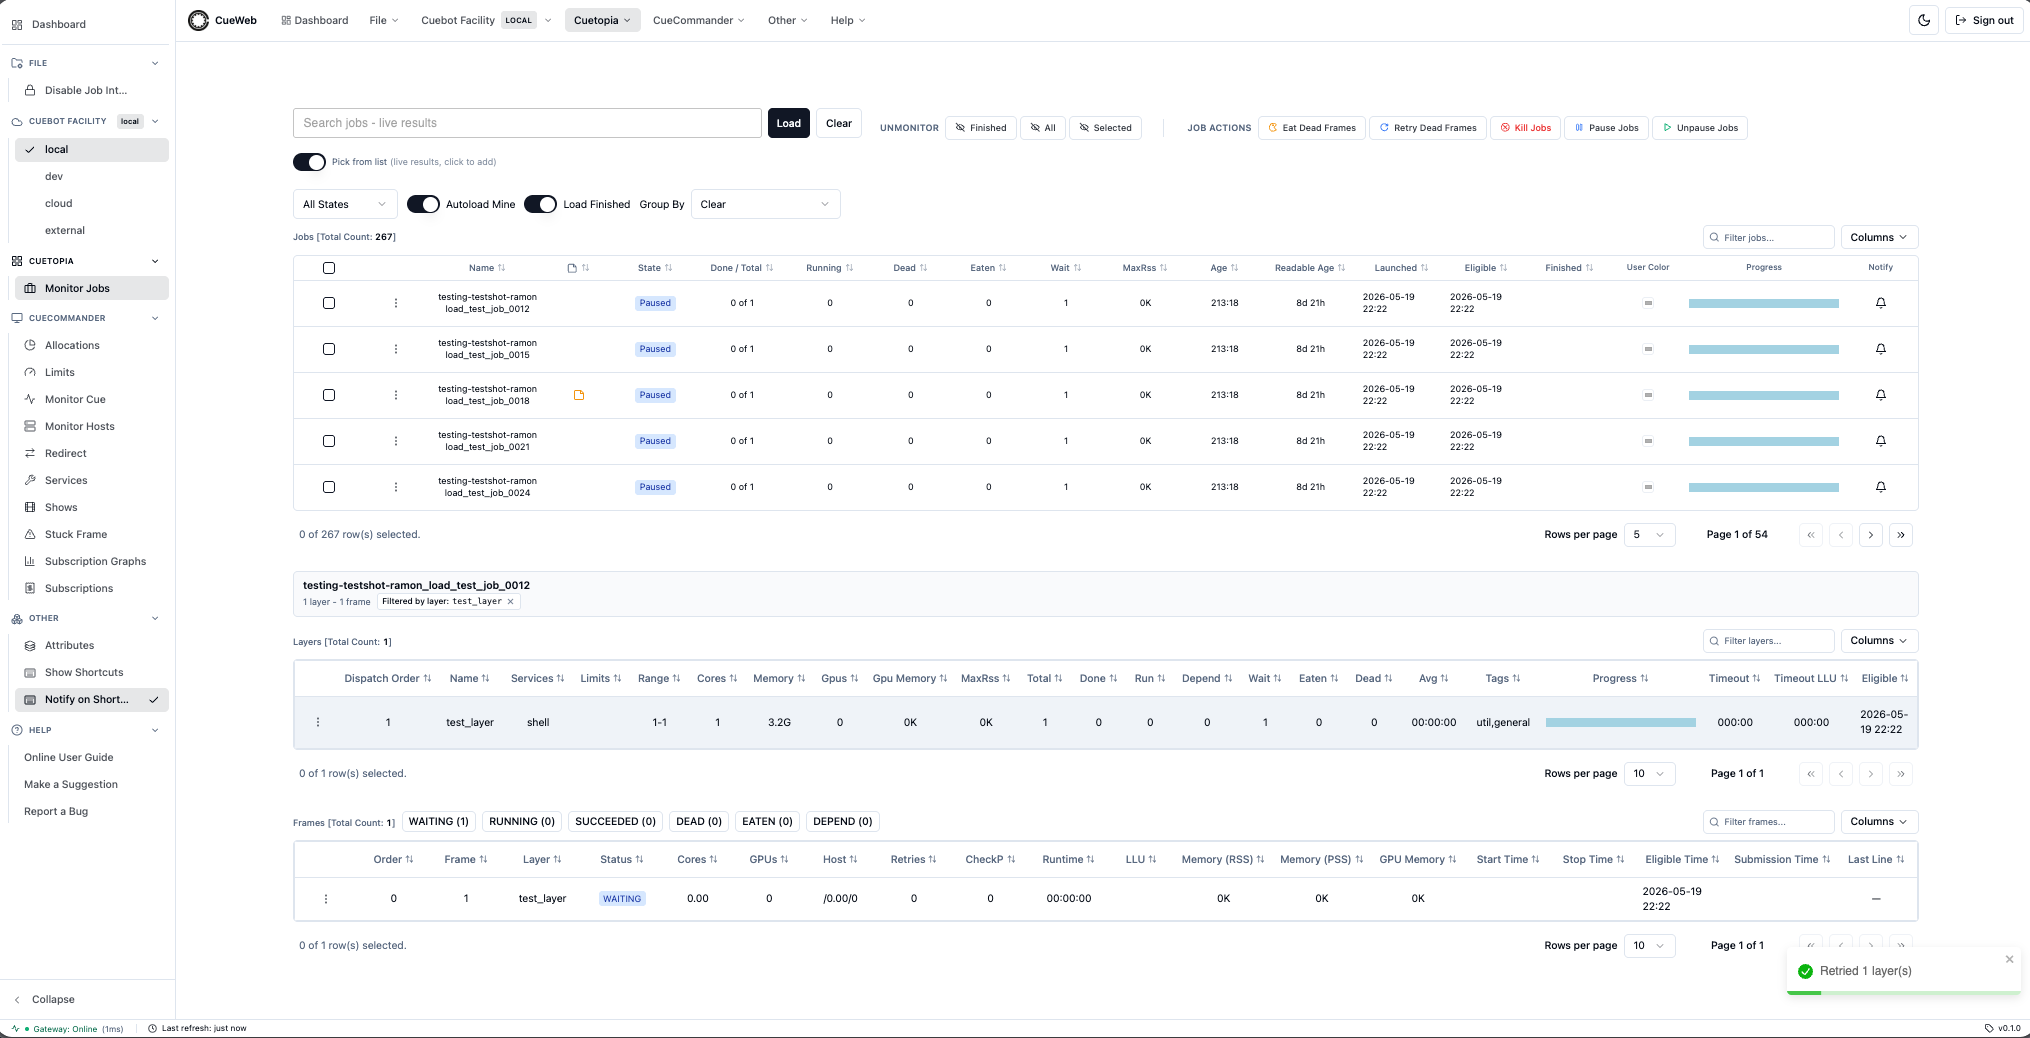Open jobs table Columns dropdown
Screen dimensions: 2030x1038
point(1878,237)
